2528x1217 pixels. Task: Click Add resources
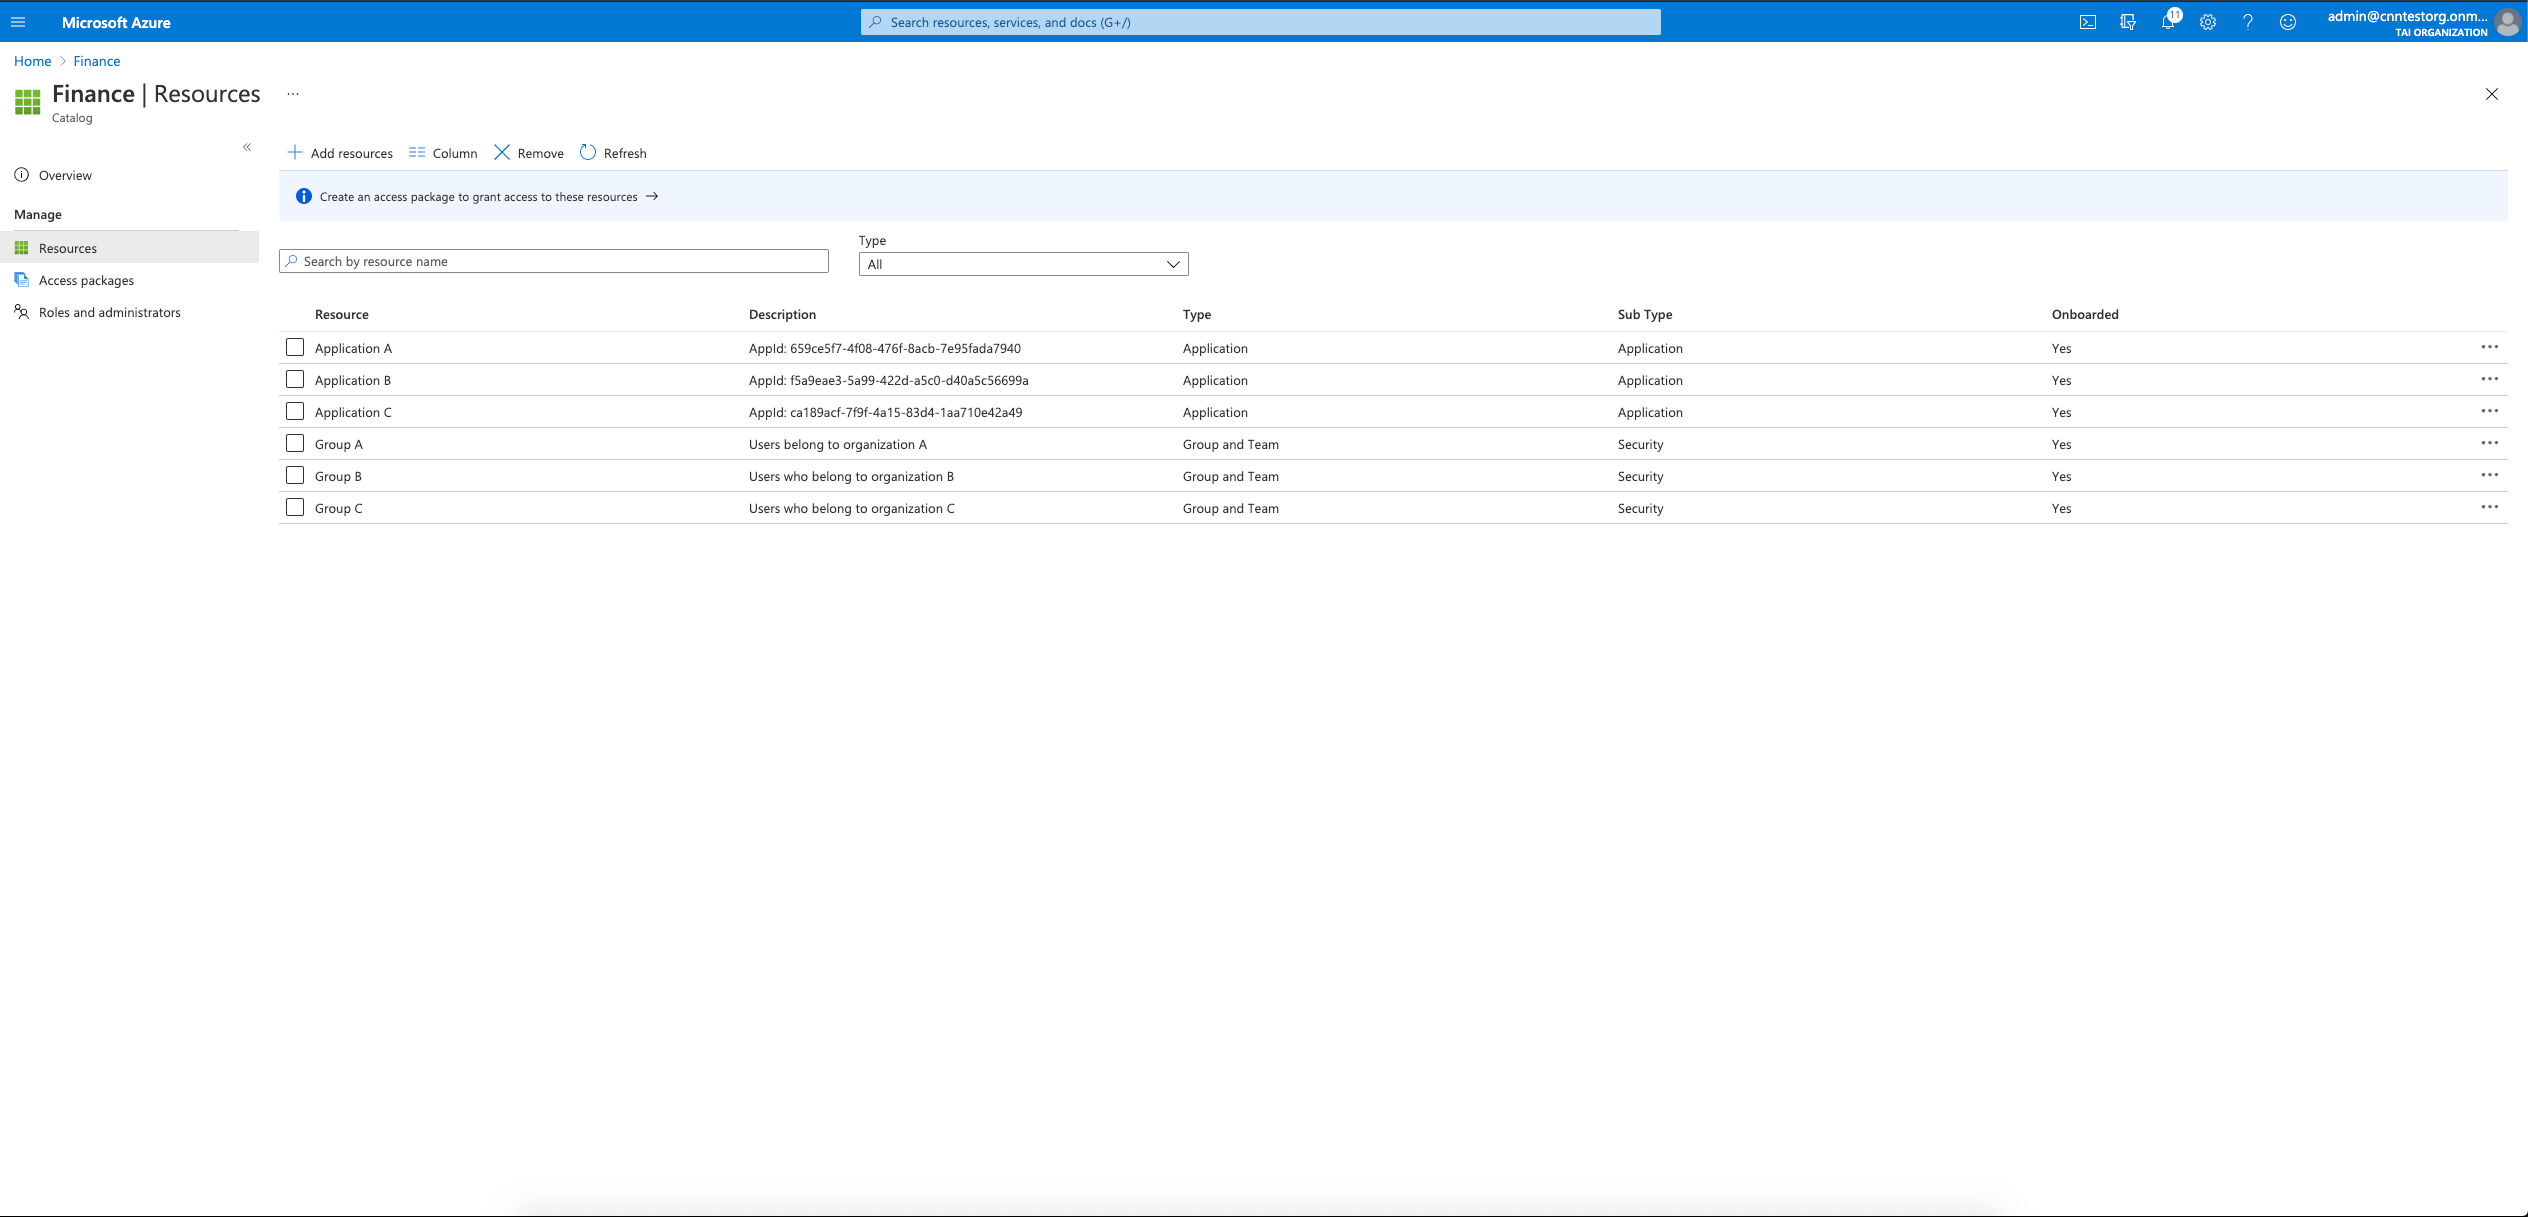340,152
